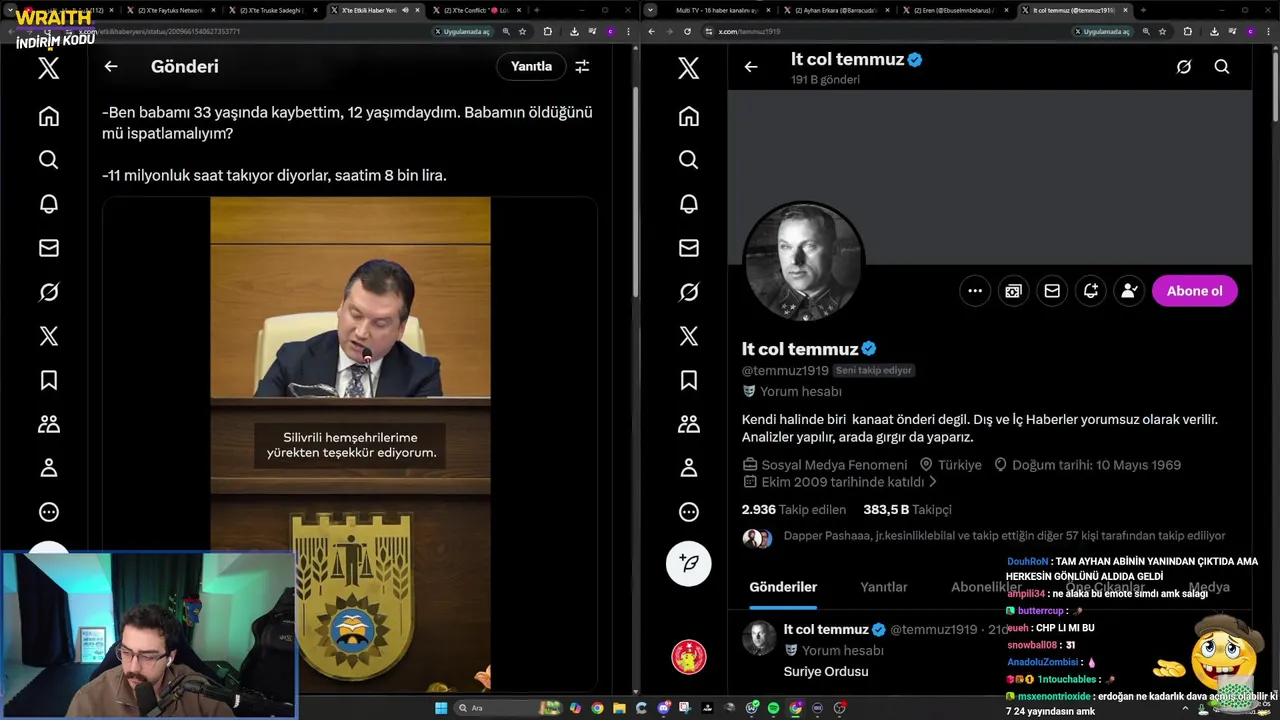
Task: Open Notifications bell in left window sidebar
Action: coord(48,204)
